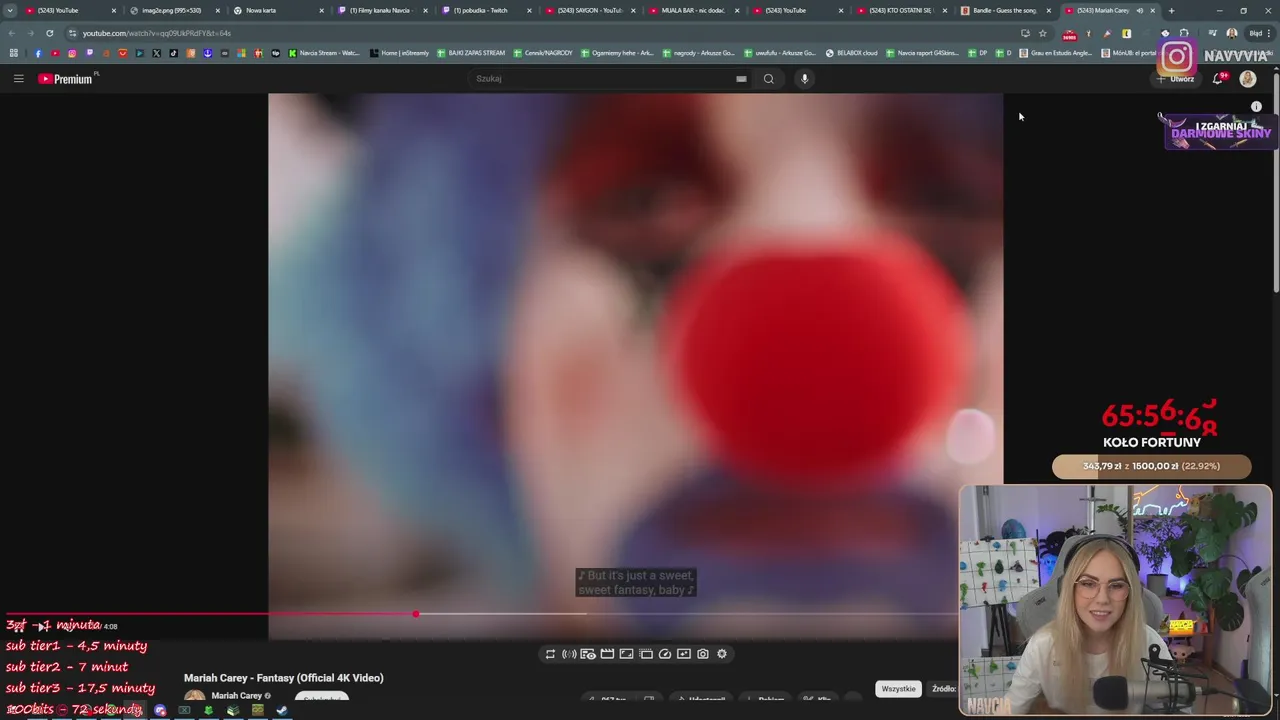Switch to the Bandle - Guess the song tab

1004,10
